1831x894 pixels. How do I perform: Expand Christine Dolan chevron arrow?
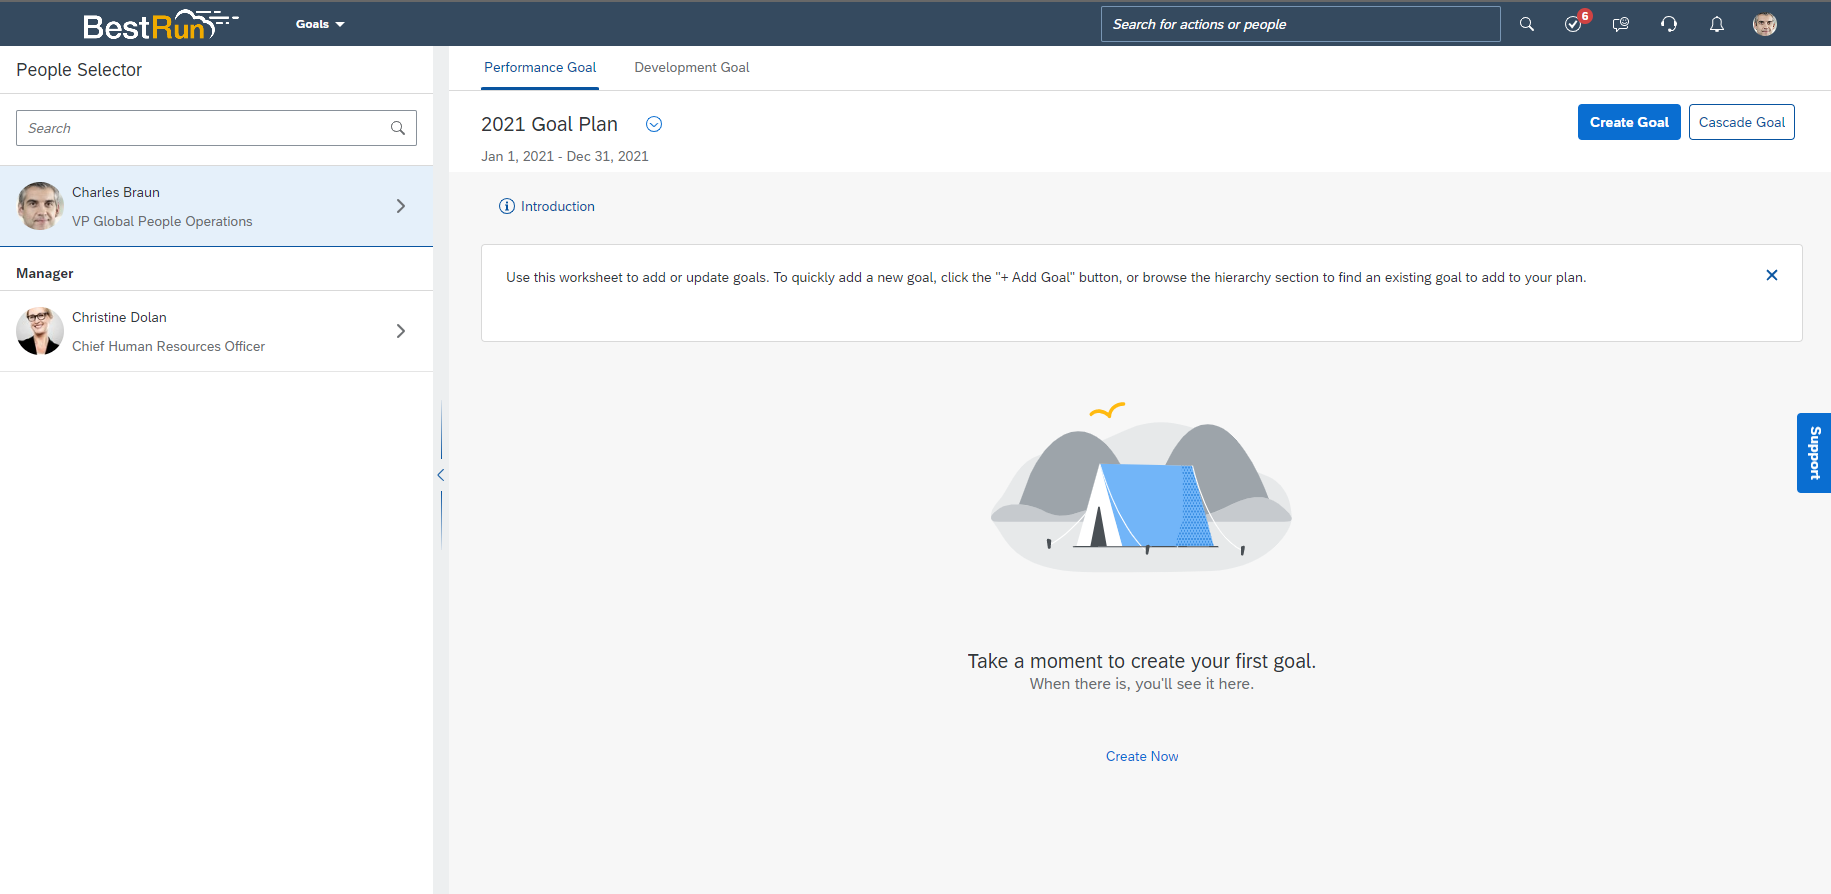click(401, 331)
